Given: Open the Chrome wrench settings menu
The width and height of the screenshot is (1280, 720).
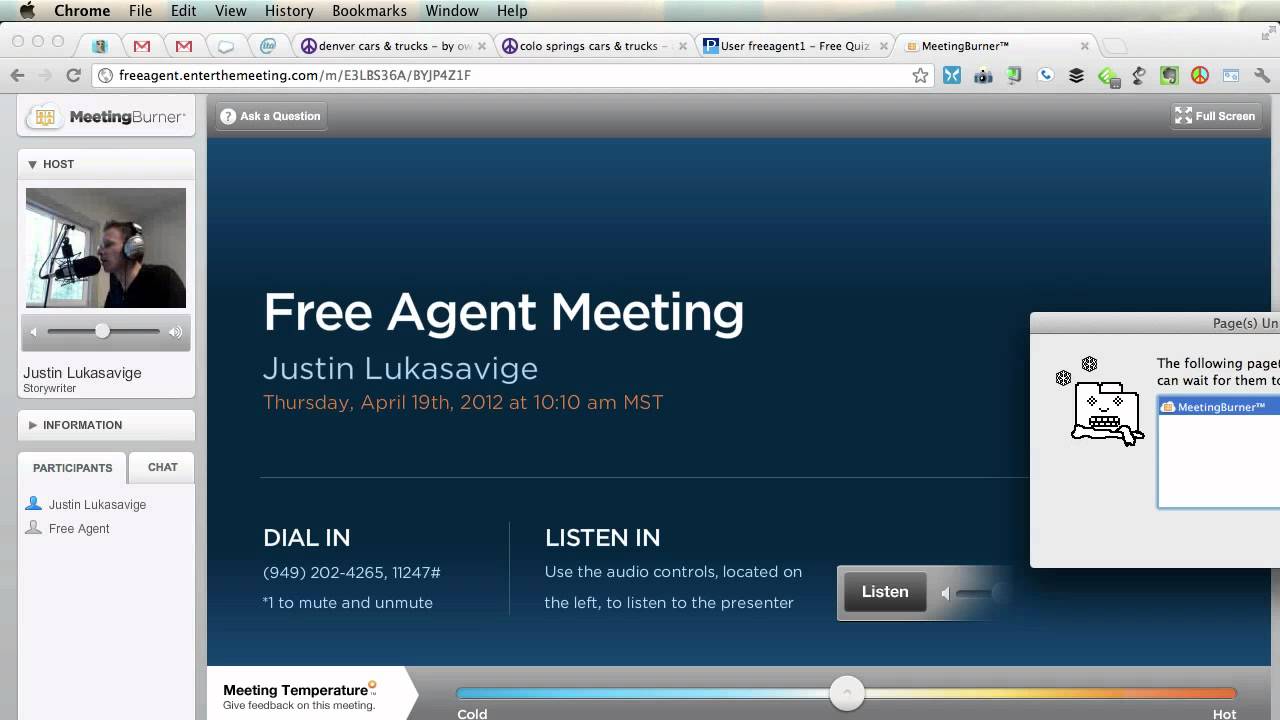Looking at the screenshot, I should pos(1261,75).
